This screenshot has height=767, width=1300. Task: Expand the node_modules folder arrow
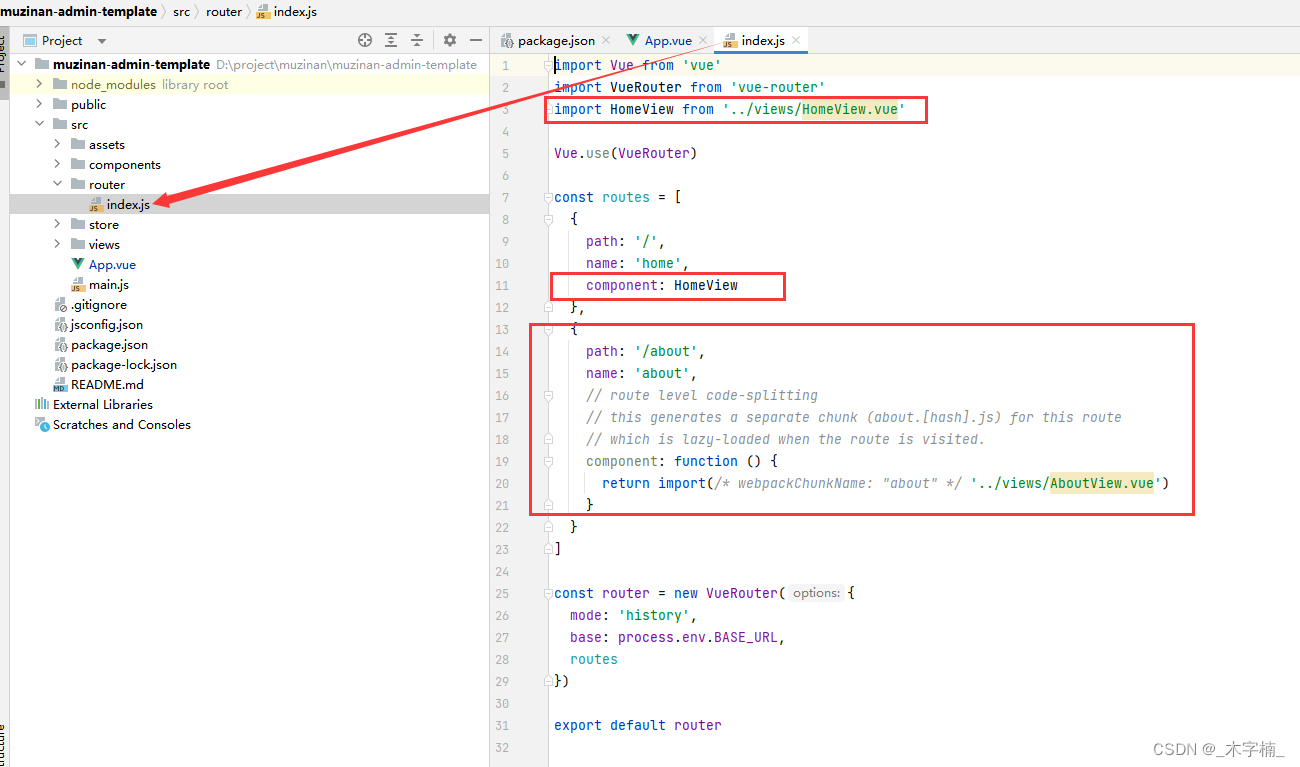coord(39,85)
